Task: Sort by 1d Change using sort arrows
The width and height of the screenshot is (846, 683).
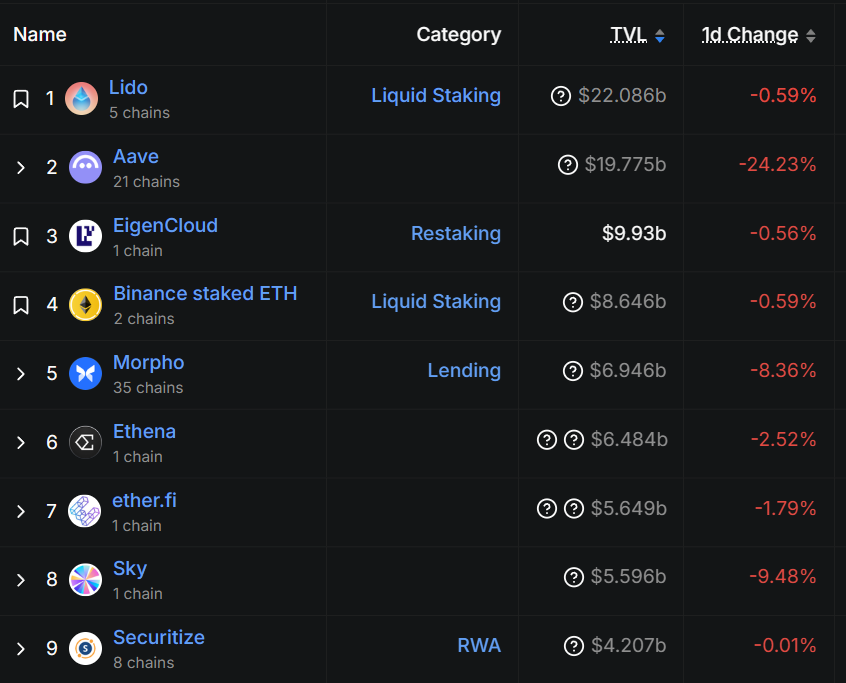Action: pyautogui.click(x=810, y=36)
